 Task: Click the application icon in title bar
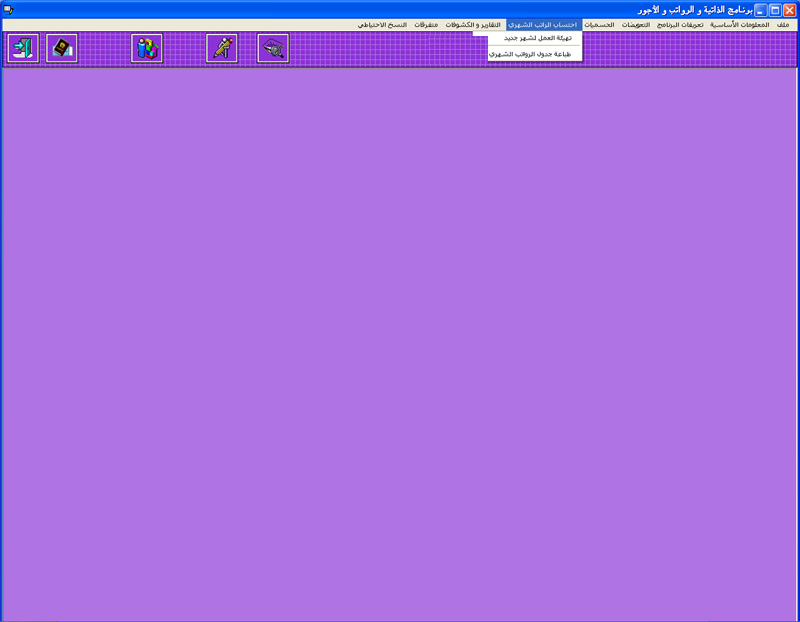9,9
